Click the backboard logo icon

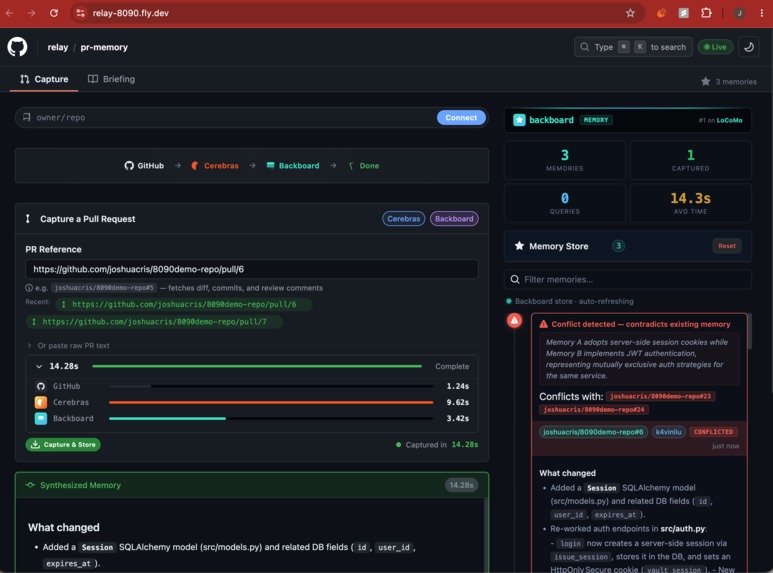coord(519,120)
